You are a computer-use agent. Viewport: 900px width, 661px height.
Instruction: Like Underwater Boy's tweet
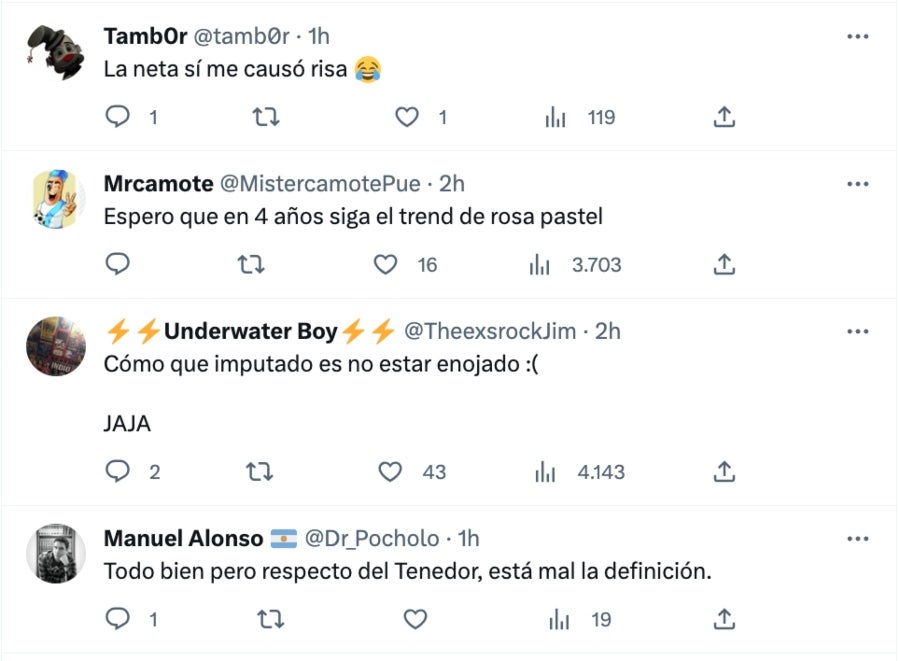pos(389,472)
